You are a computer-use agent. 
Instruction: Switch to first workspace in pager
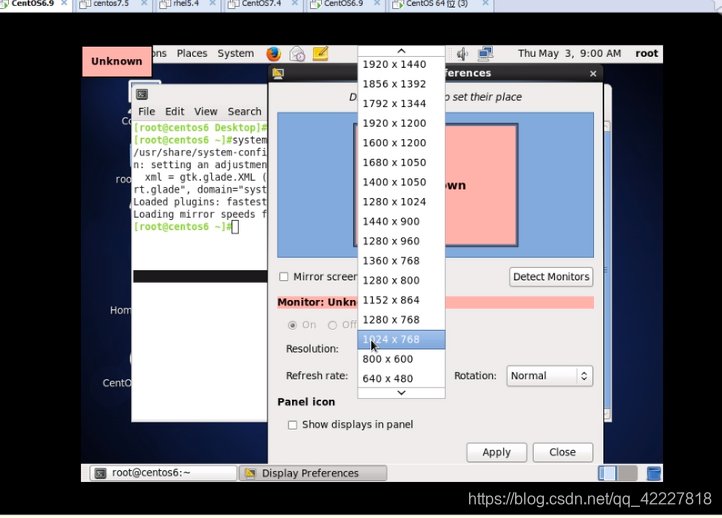point(607,473)
